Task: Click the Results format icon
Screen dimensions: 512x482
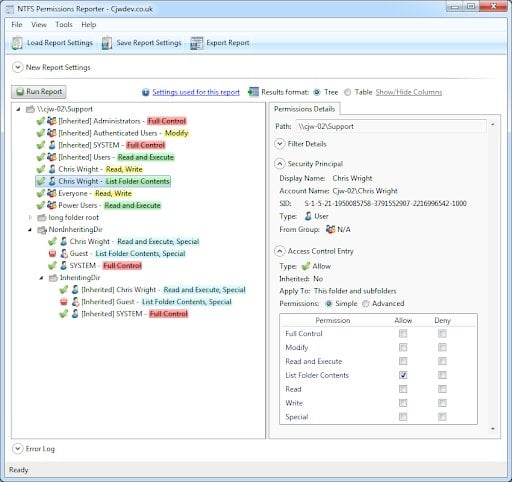Action: point(253,92)
